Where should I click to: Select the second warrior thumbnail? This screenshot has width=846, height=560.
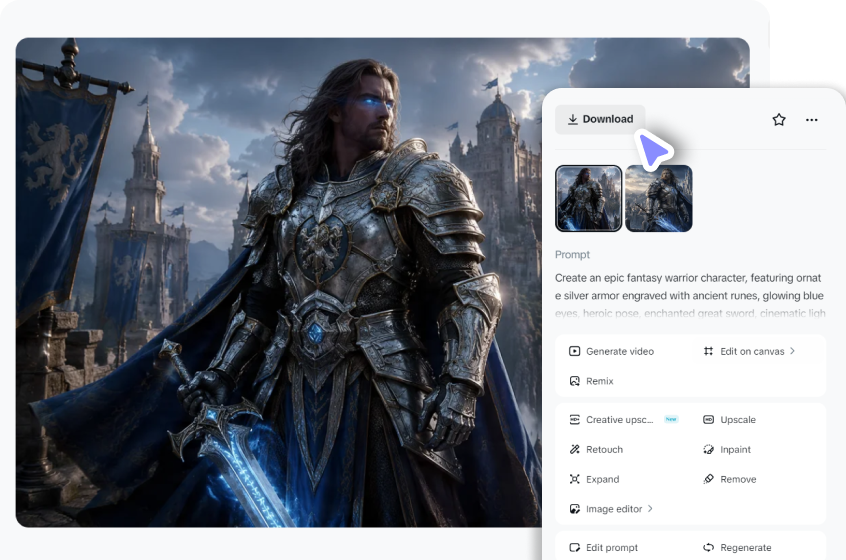(x=659, y=199)
